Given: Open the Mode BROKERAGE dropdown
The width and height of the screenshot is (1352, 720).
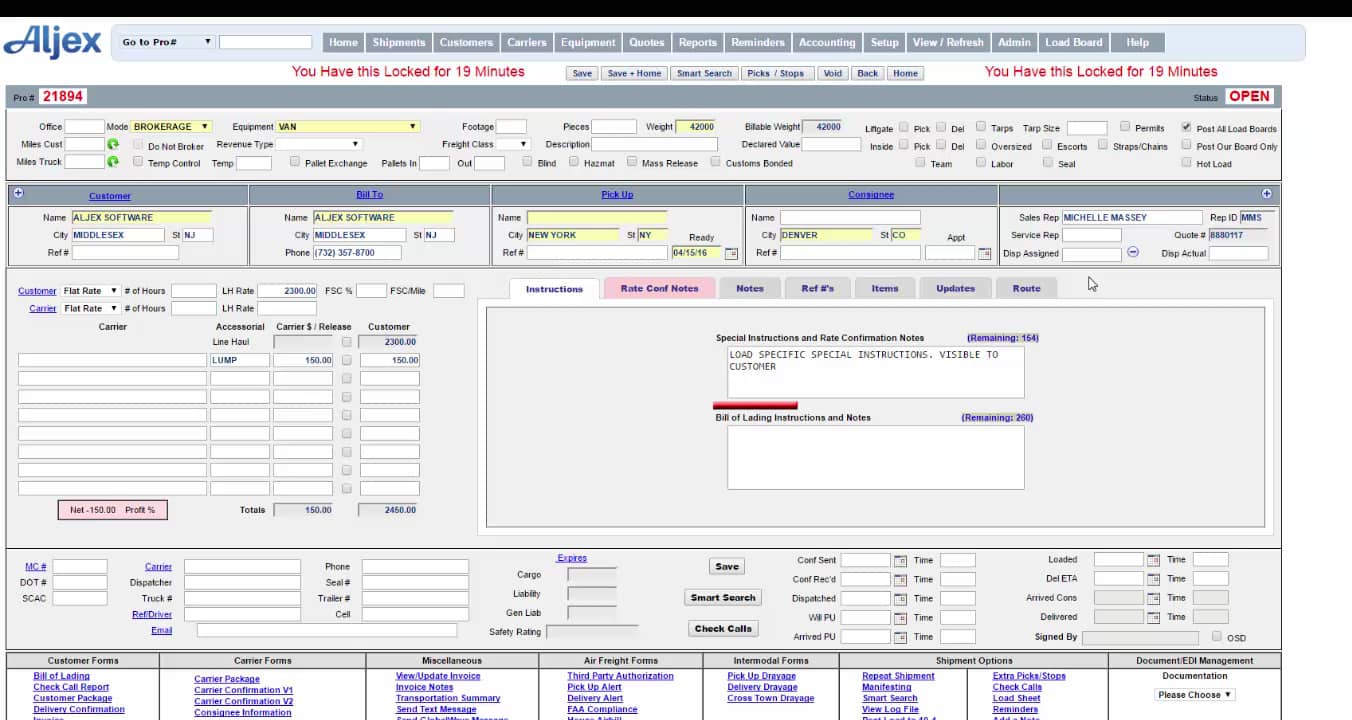Looking at the screenshot, I should (x=171, y=127).
